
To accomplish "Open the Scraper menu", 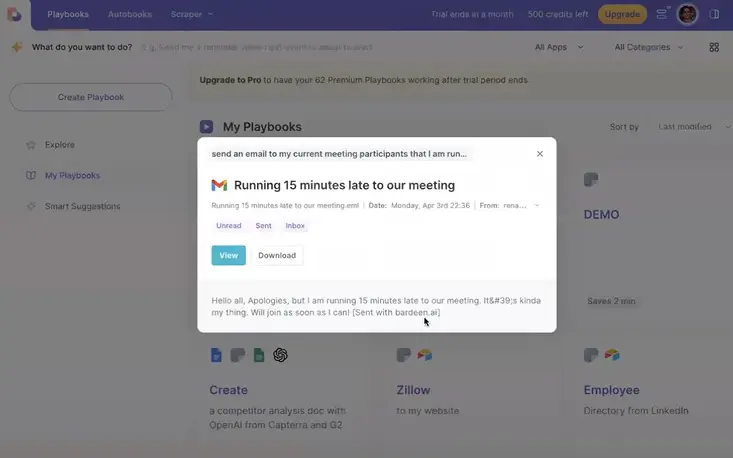I will click(x=192, y=14).
